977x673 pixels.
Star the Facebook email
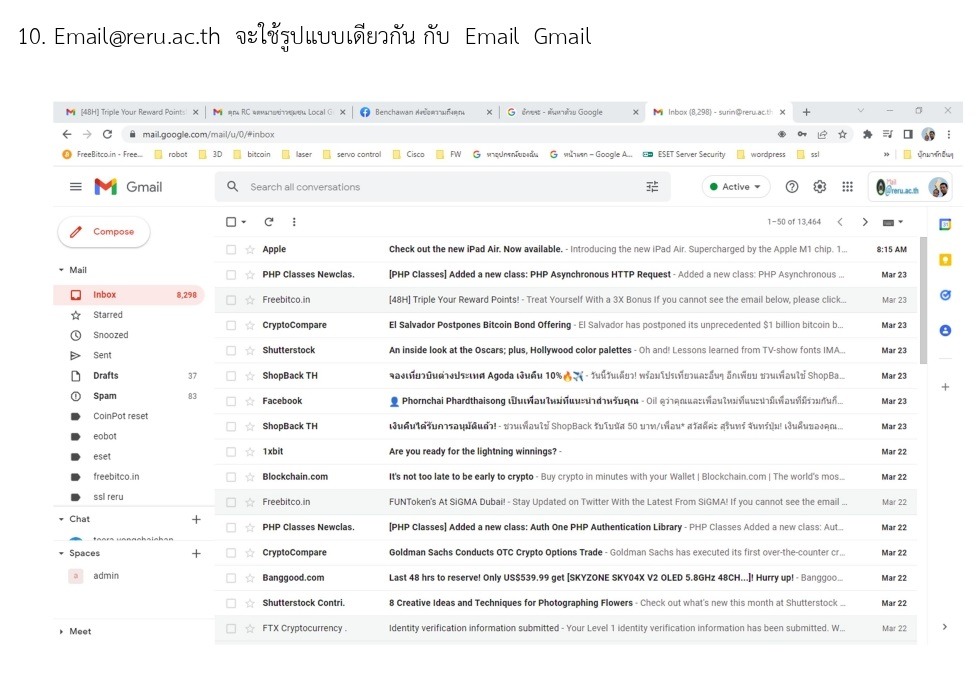pyautogui.click(x=250, y=401)
